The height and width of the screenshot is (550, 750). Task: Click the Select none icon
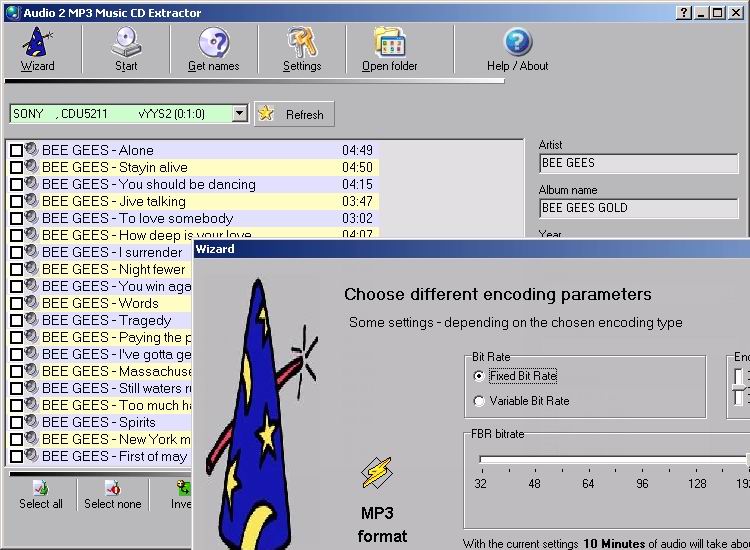[113, 488]
